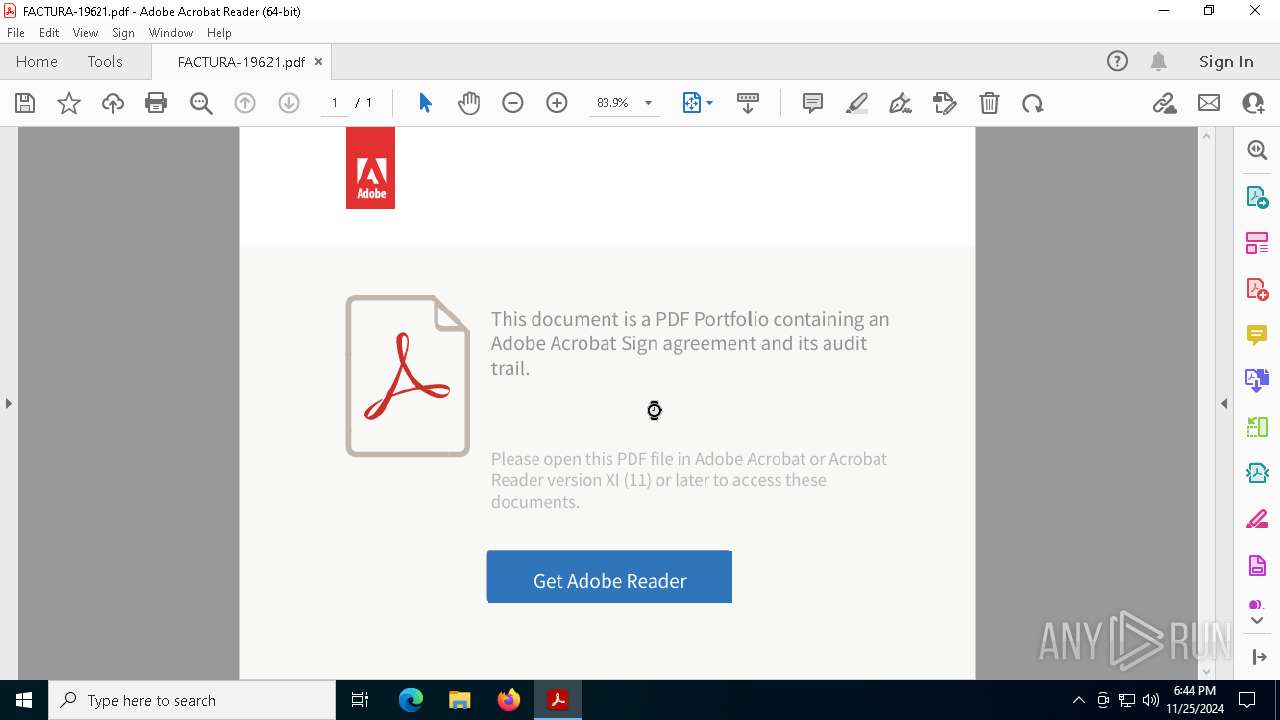The width and height of the screenshot is (1280, 720).
Task: Click the Sign In button
Action: pos(1226,61)
